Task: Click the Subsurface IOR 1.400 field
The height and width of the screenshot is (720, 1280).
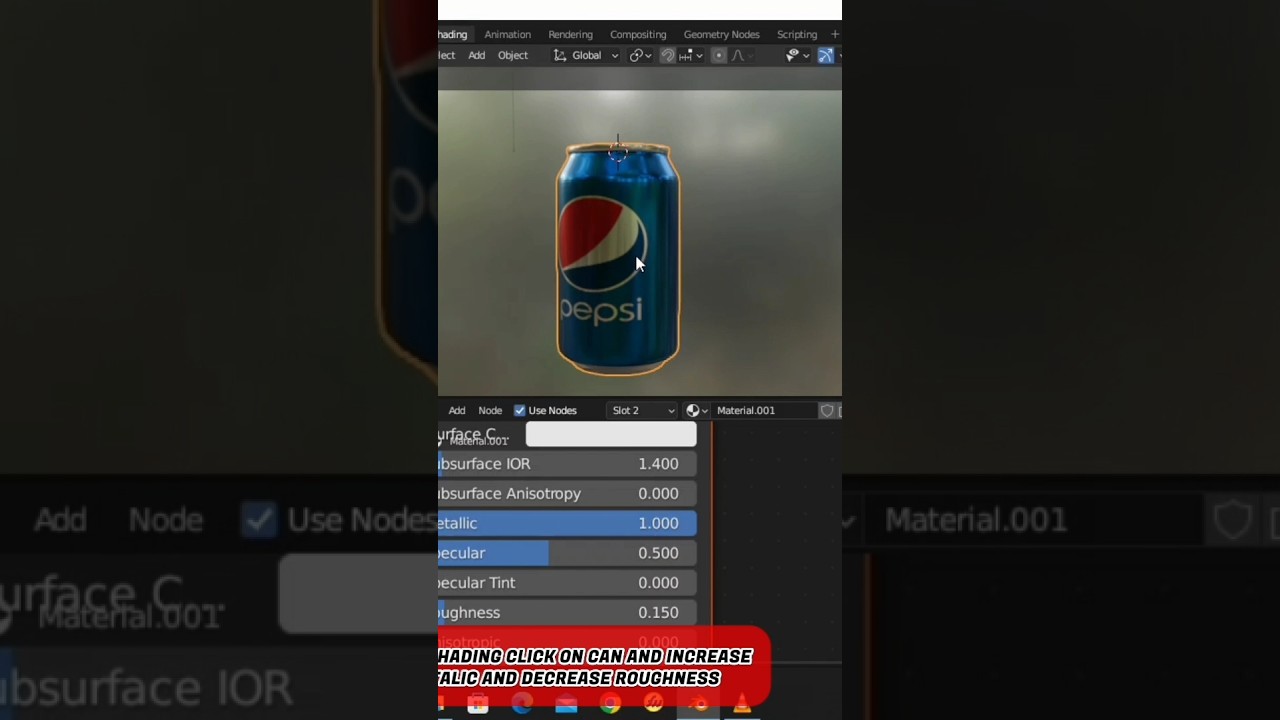Action: (x=567, y=464)
